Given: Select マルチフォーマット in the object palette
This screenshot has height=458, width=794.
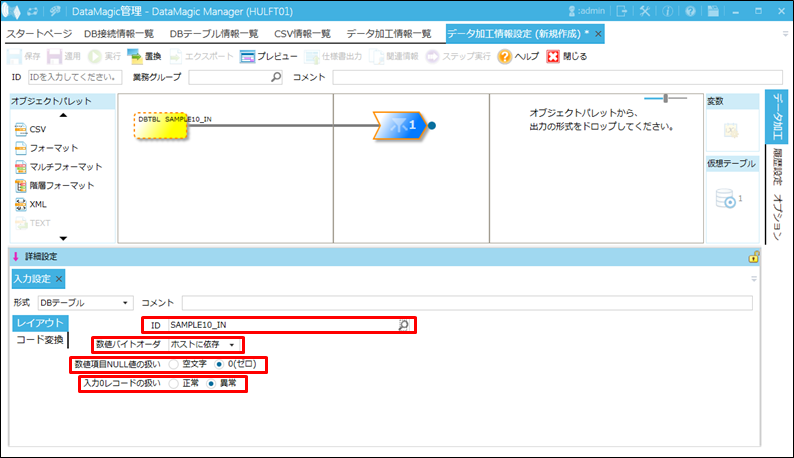Looking at the screenshot, I should [58, 167].
